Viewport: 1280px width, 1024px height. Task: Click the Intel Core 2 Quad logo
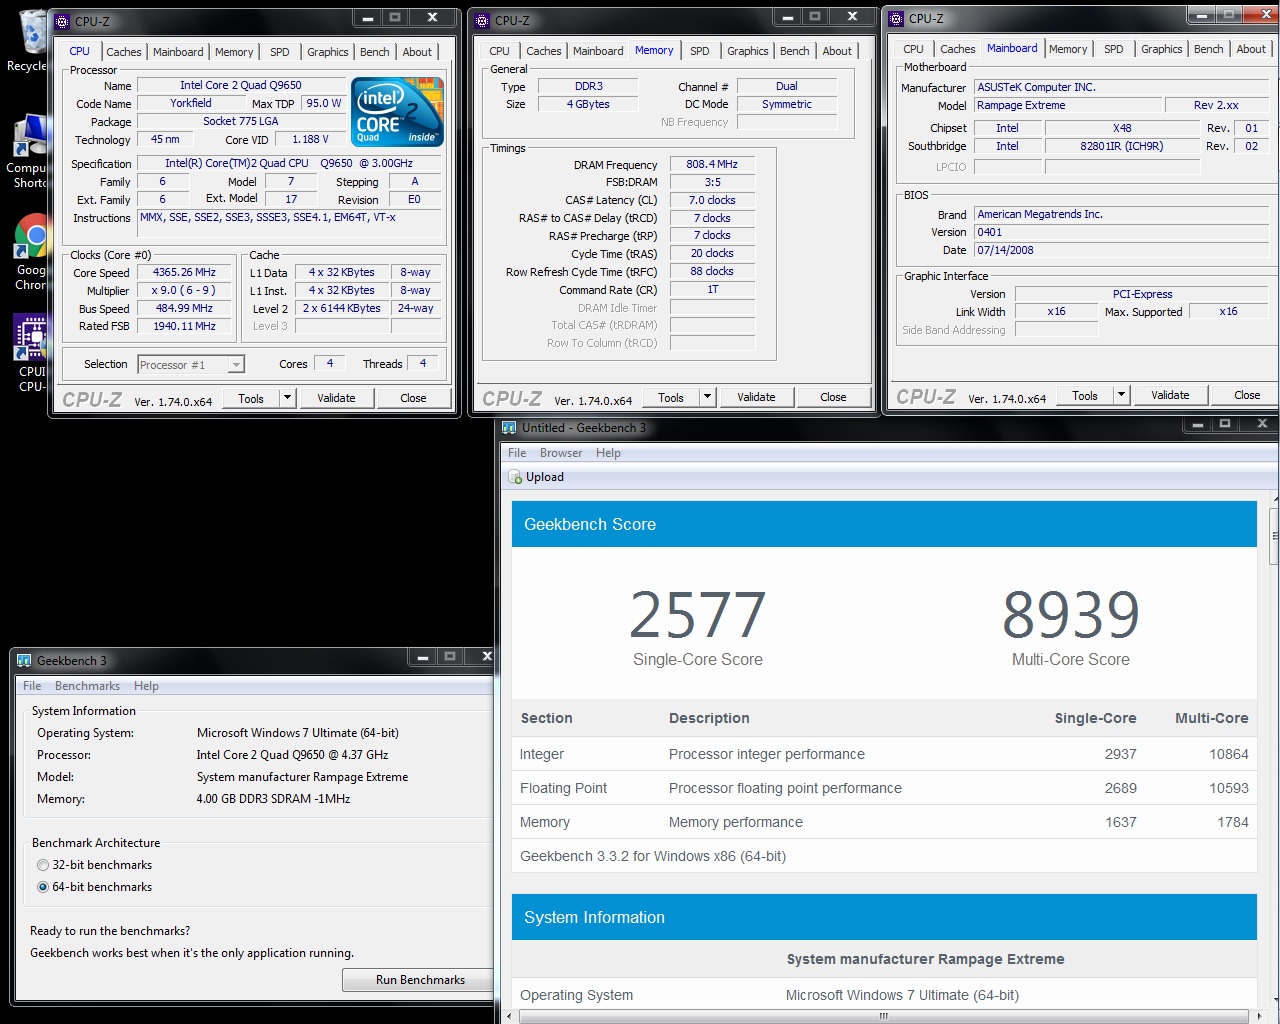(x=397, y=112)
